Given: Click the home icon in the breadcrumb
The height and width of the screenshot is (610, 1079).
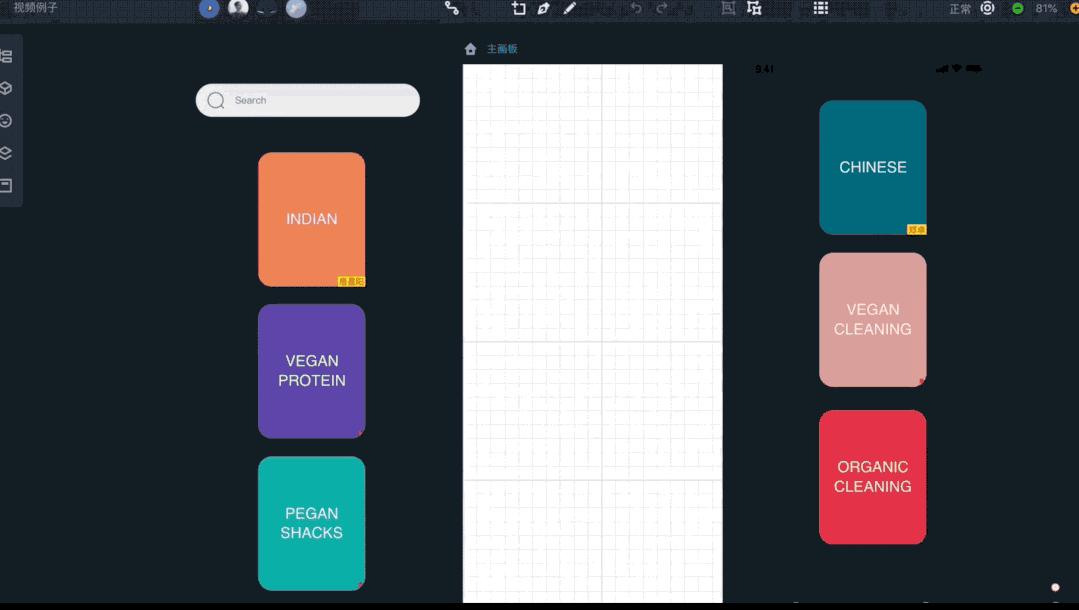Looking at the screenshot, I should 471,49.
